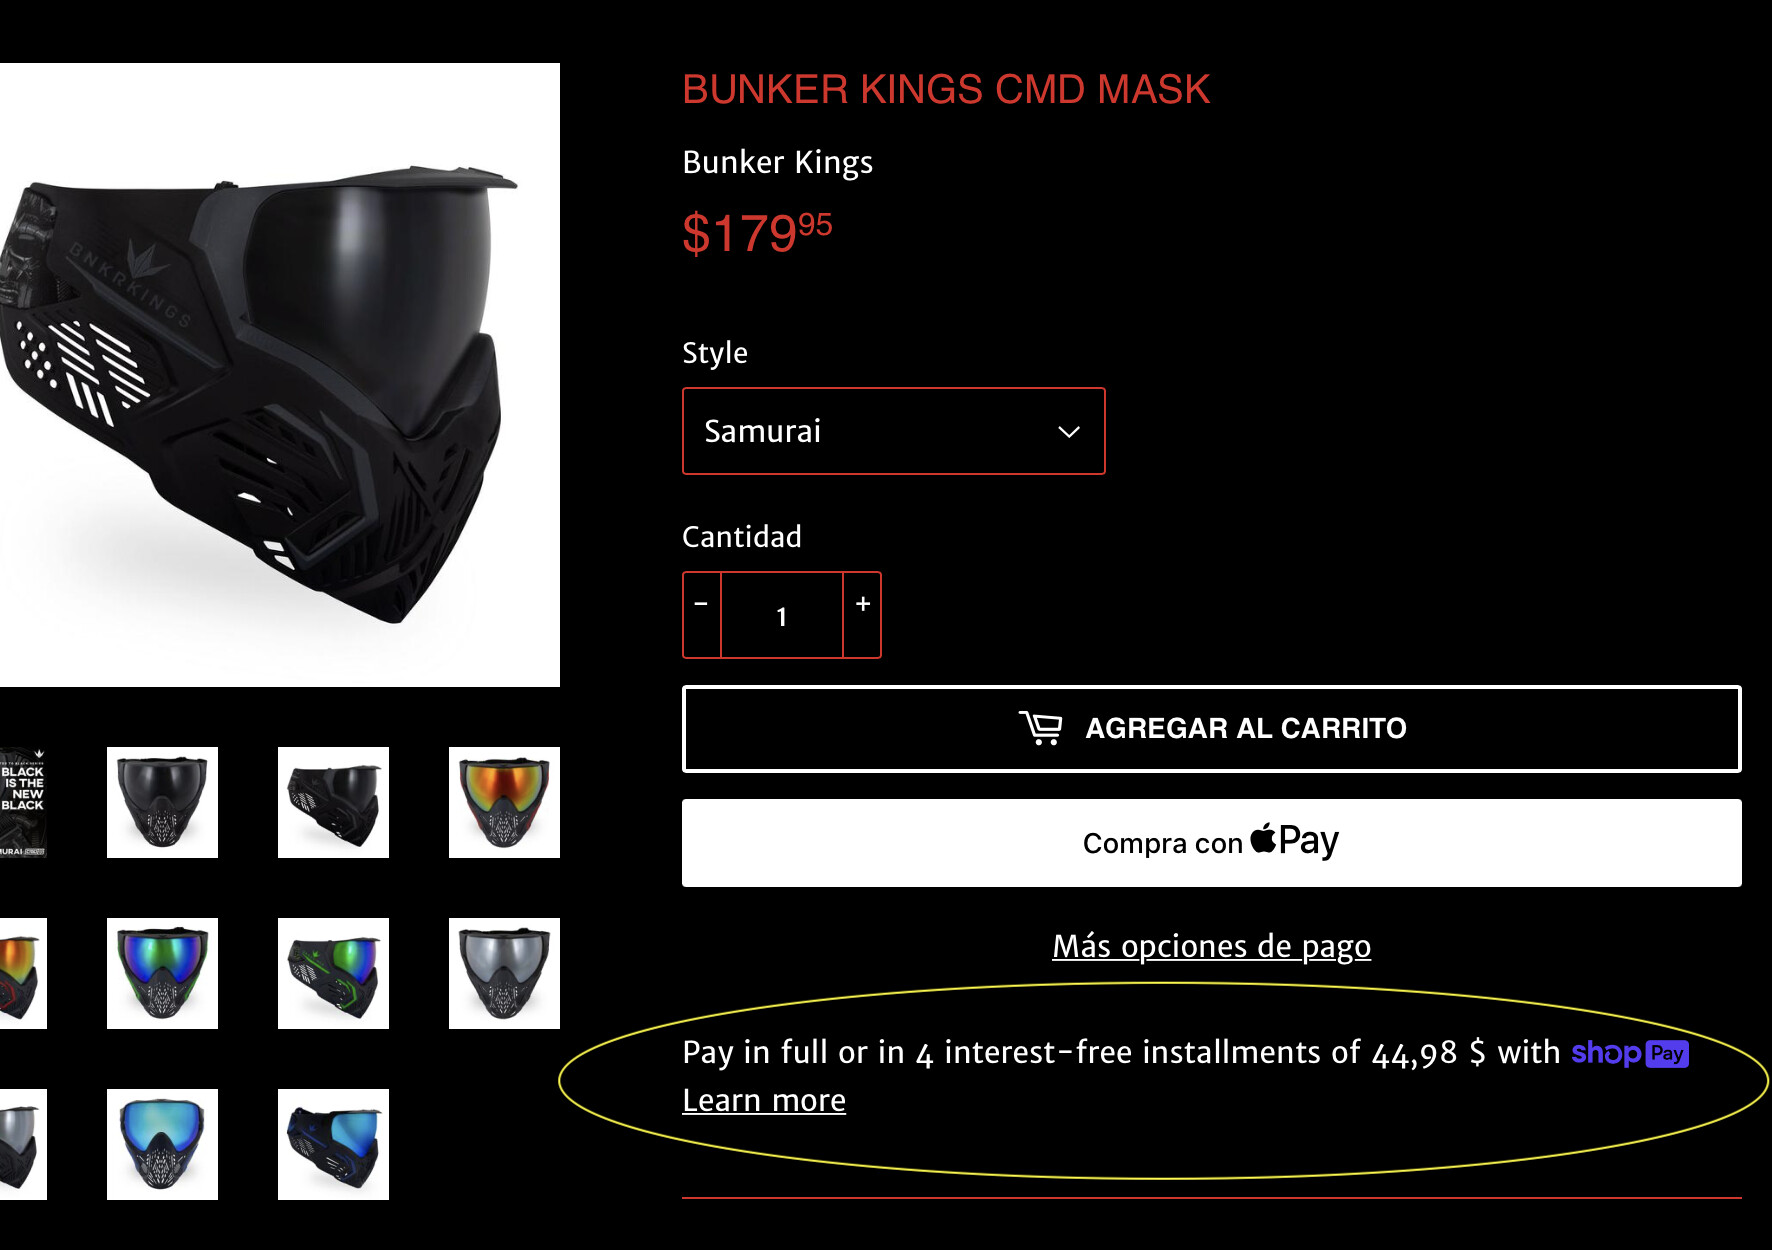
Task: Open the Style dropdown showing Samurai
Action: [x=893, y=431]
